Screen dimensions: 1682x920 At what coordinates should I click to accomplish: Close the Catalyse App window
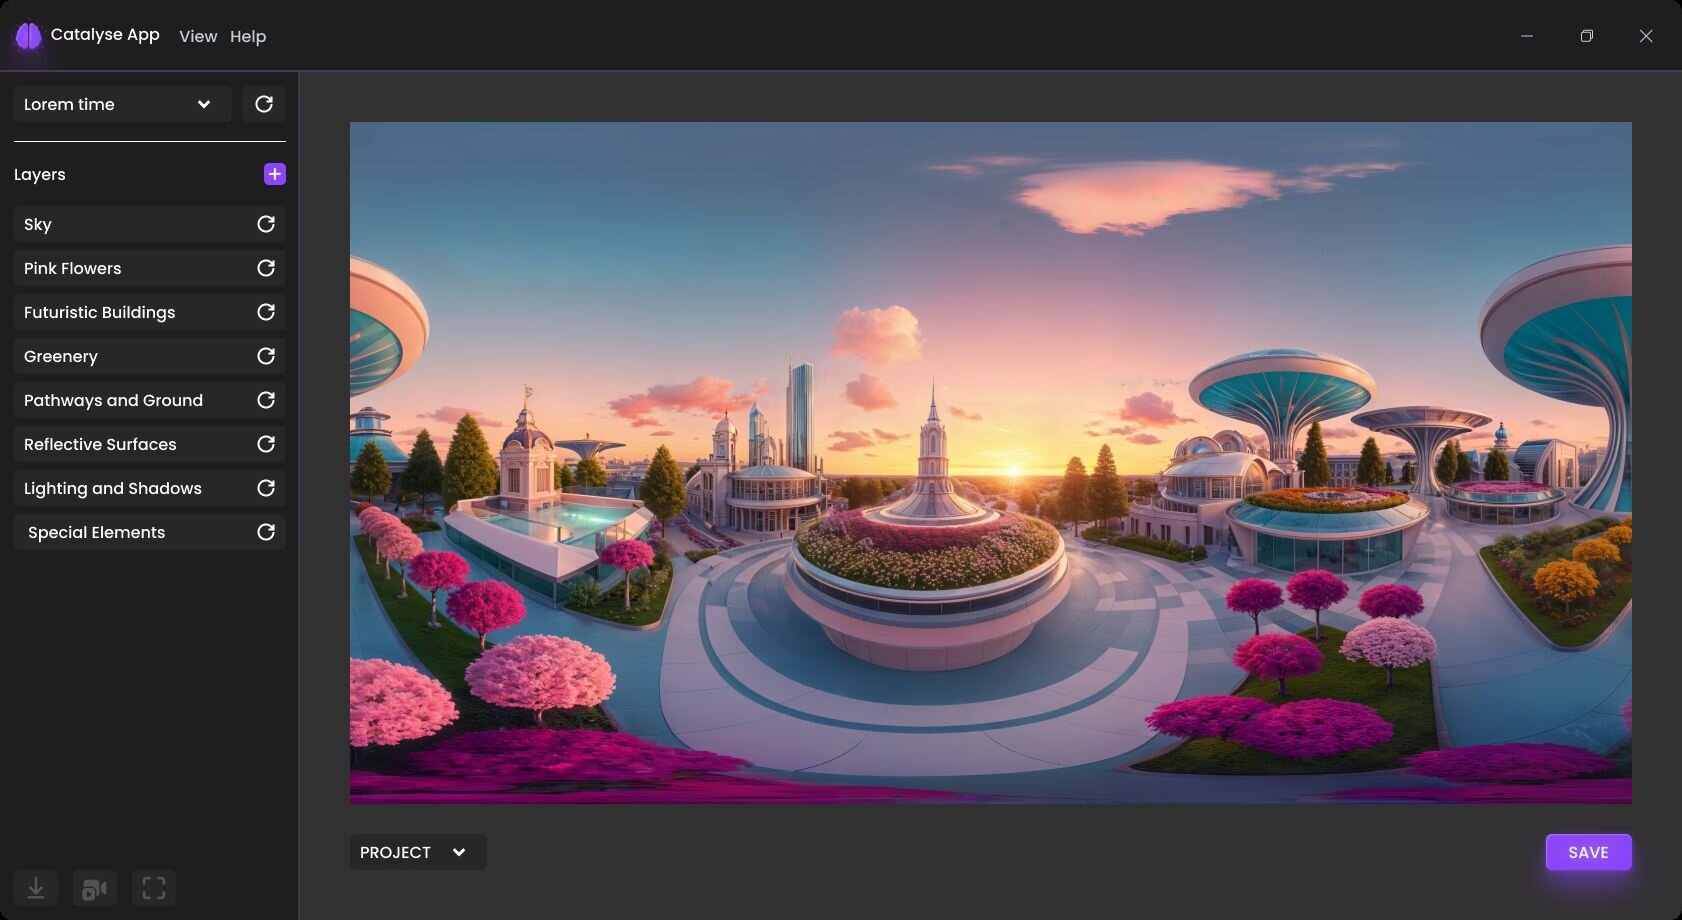tap(1646, 36)
